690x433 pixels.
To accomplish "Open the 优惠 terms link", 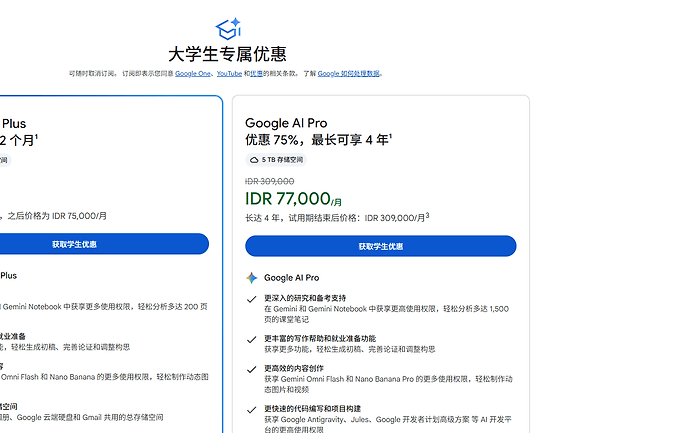I will (257, 73).
